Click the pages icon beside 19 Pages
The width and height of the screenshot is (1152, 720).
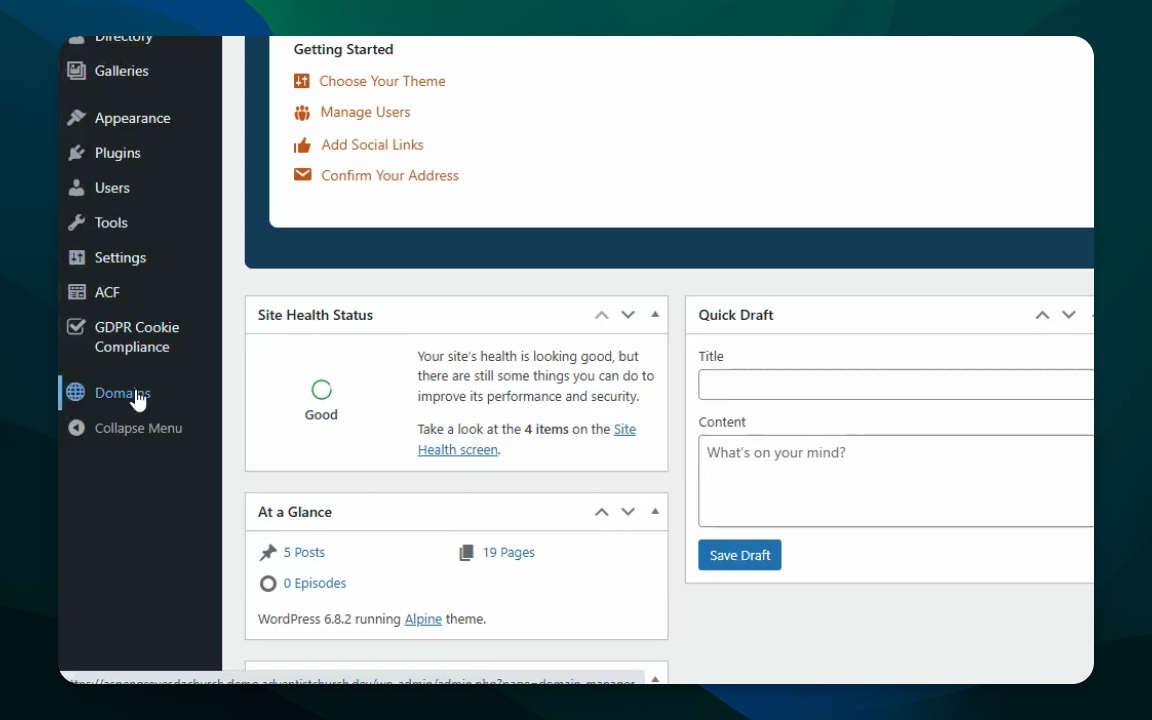(467, 552)
